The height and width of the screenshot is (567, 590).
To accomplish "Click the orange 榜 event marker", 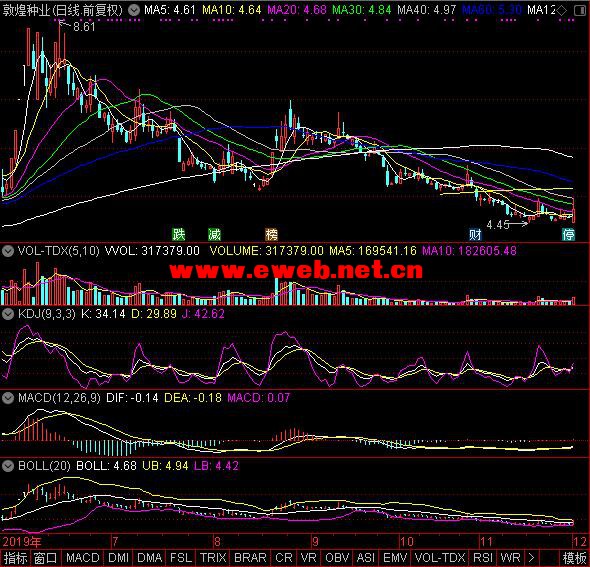I will click(x=271, y=234).
